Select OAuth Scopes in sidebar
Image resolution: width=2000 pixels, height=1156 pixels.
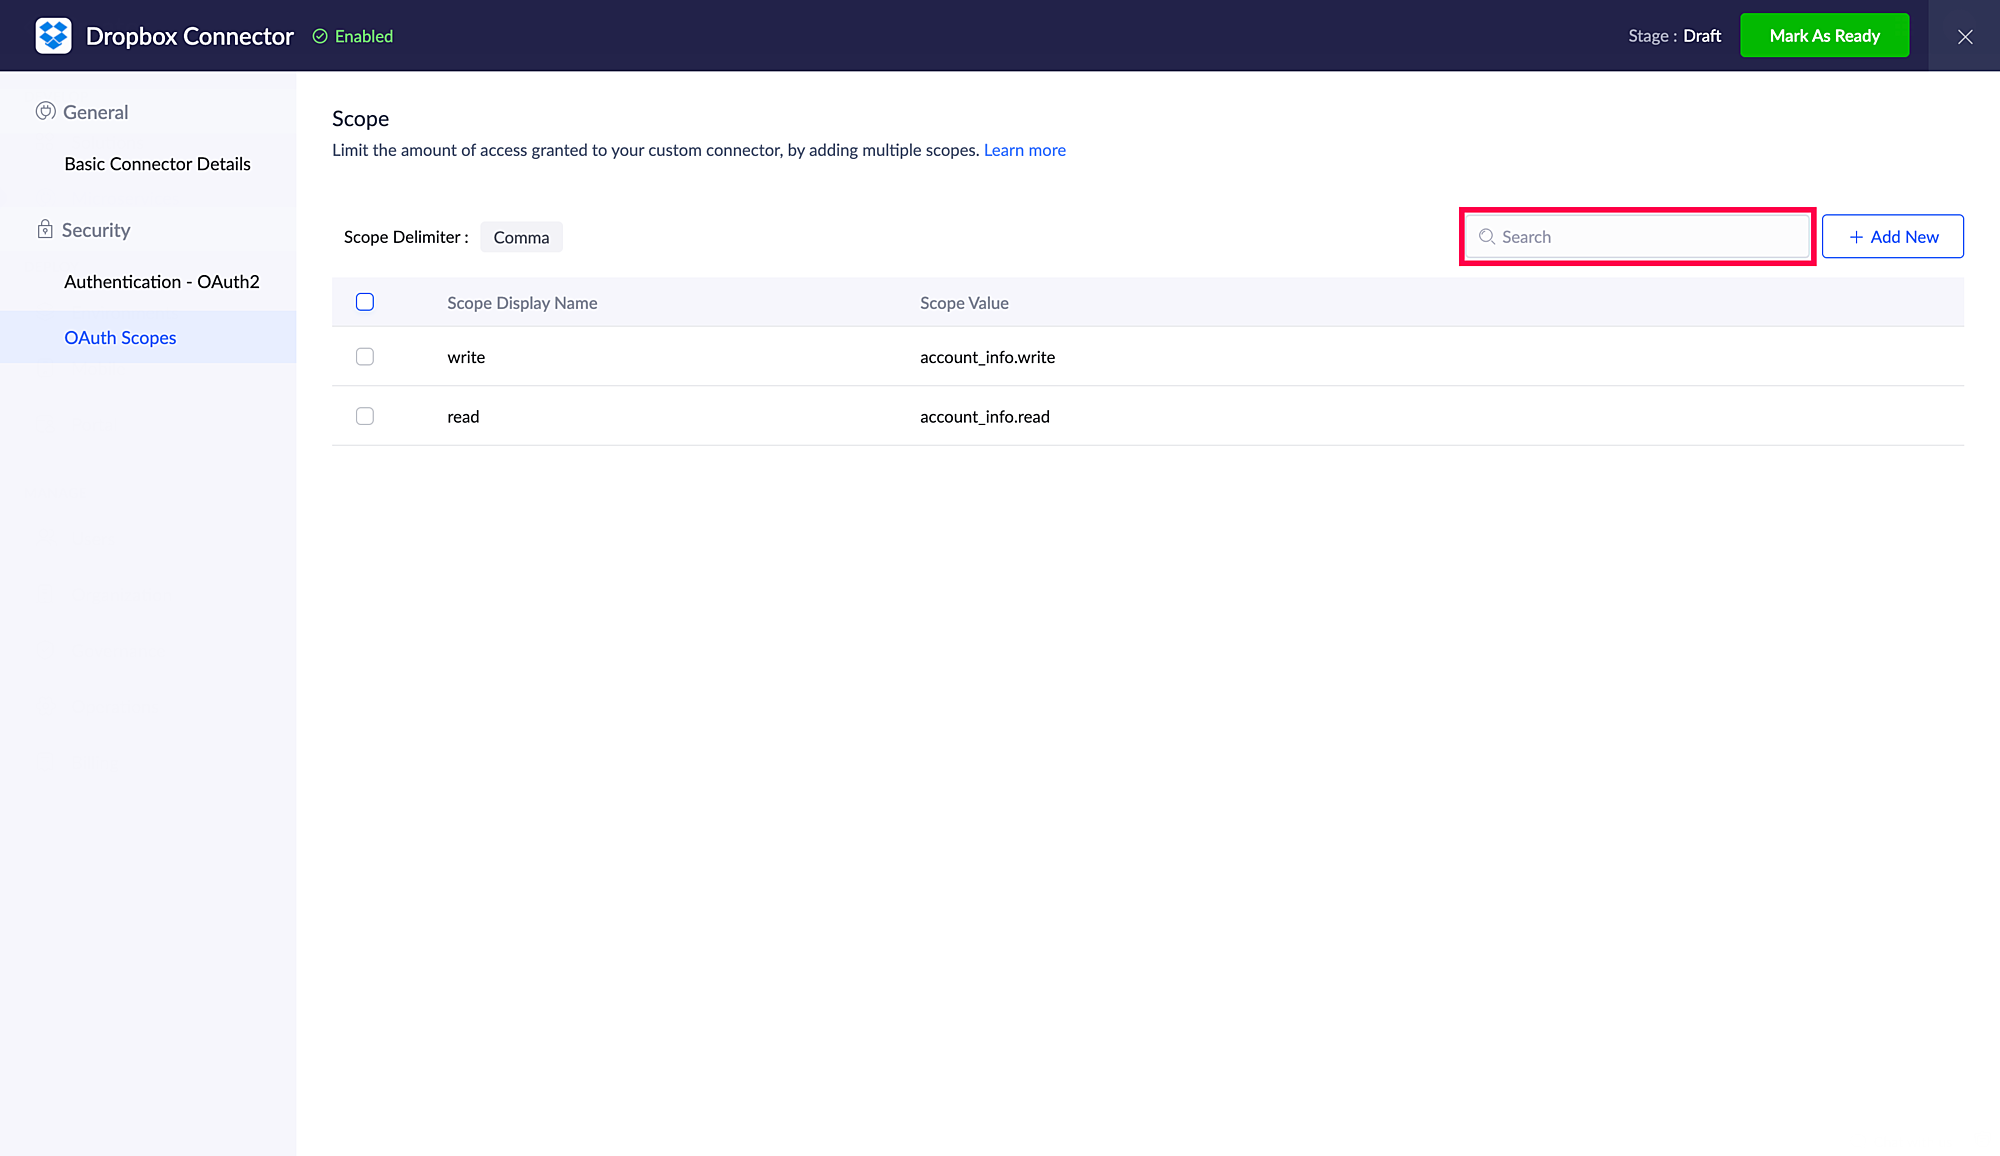[120, 338]
